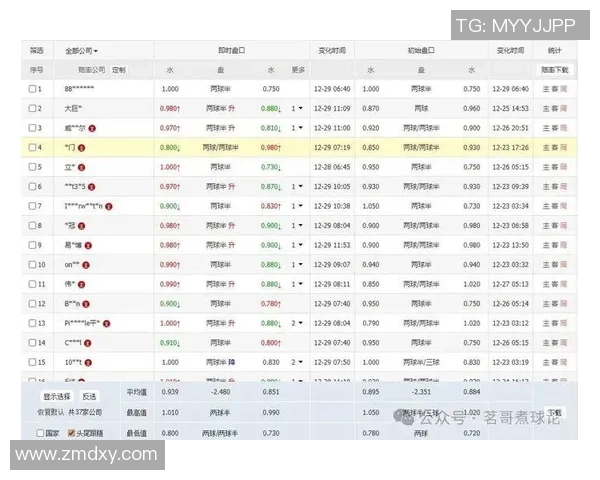Enable the 国家 checkbox
The width and height of the screenshot is (600, 480).
tap(40, 433)
